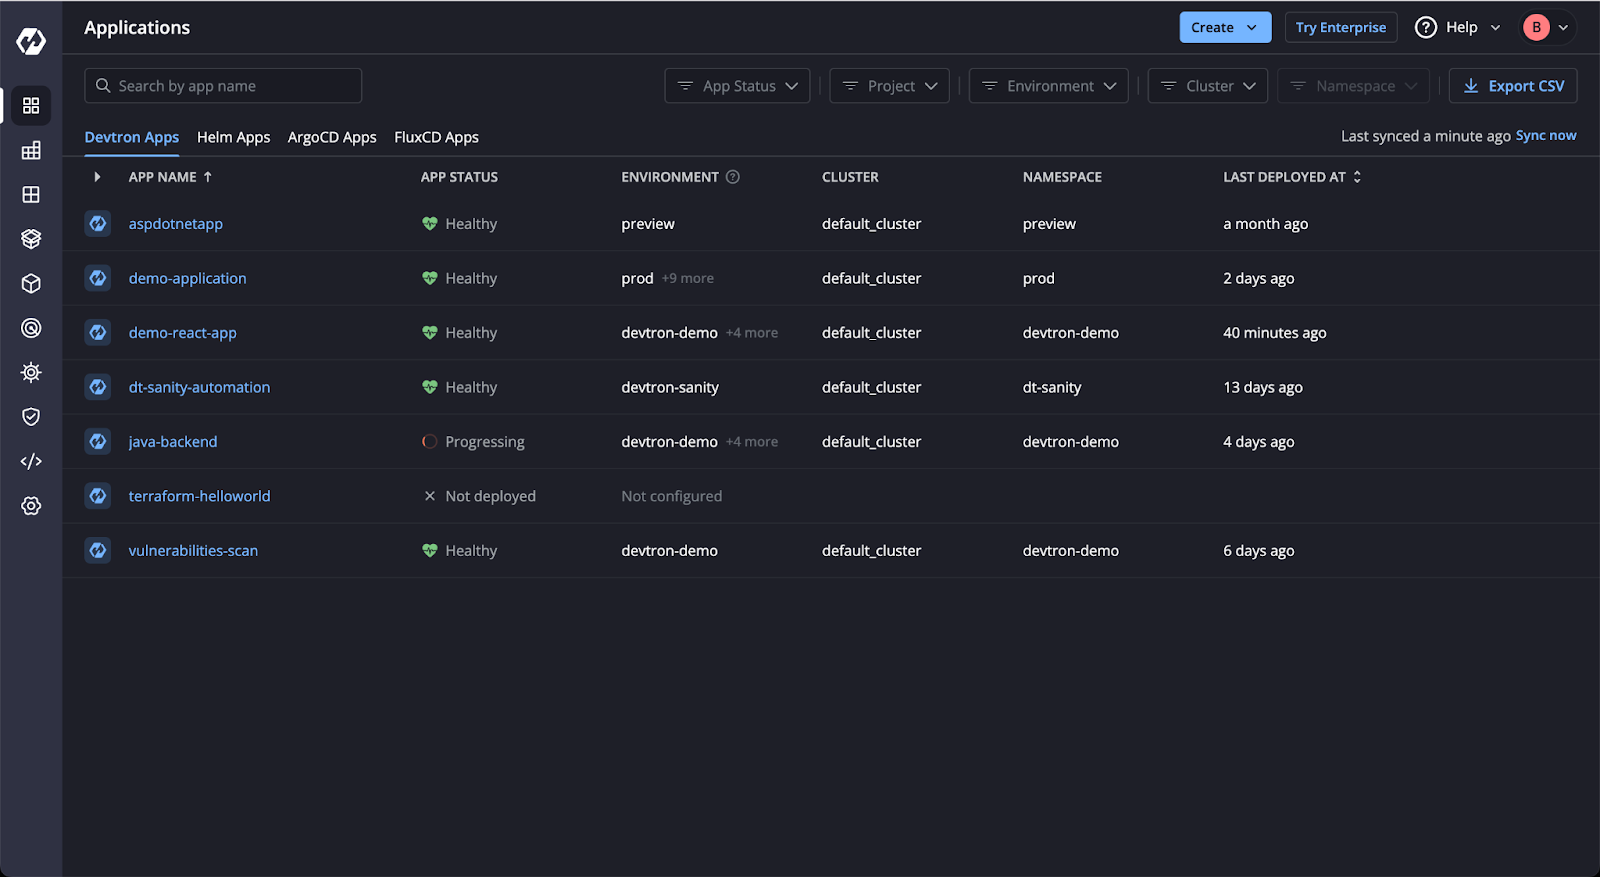Sort by Last Deployed At column
1600x877 pixels.
1292,177
